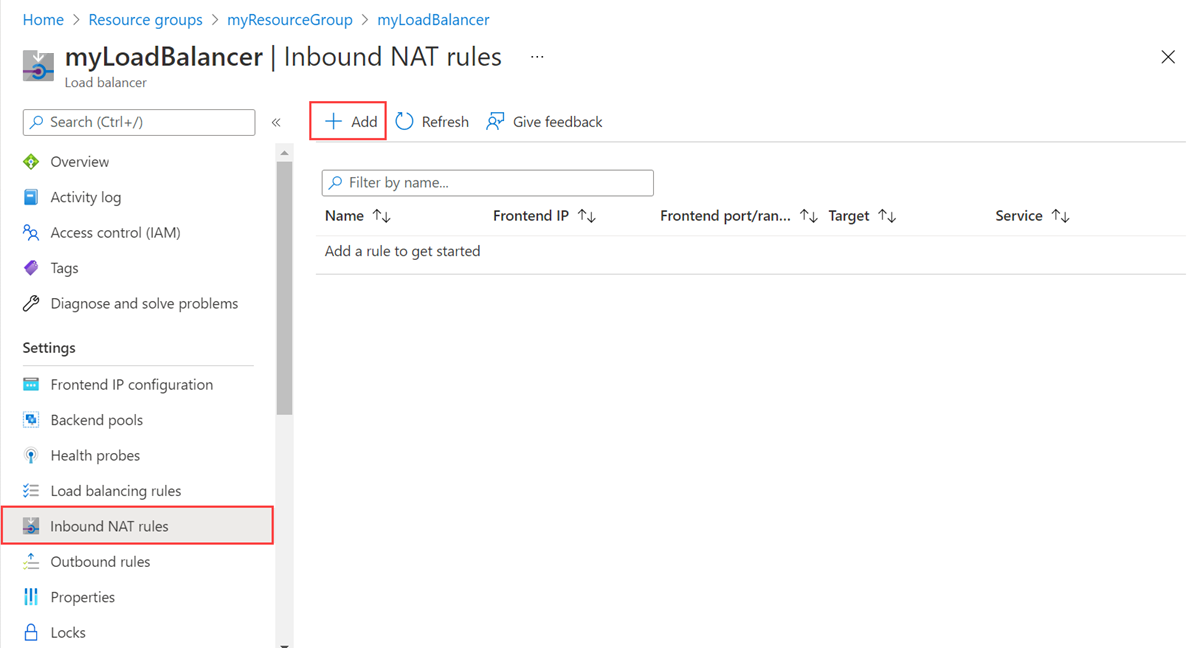
Task: Sort by Frontend IP column arrows
Action: point(587,216)
